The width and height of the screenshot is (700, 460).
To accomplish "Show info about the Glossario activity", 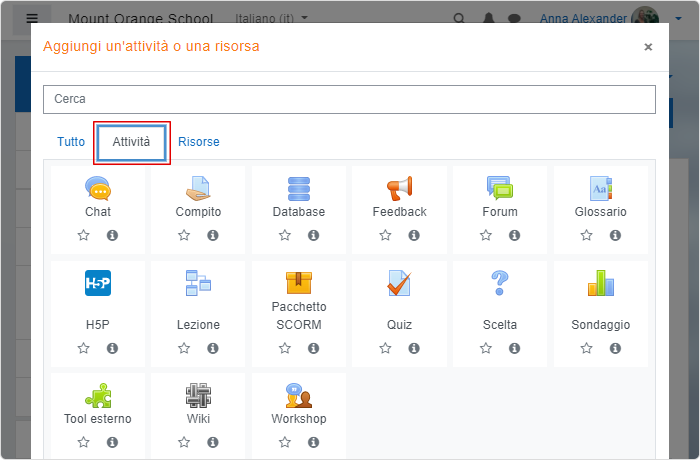I will [615, 235].
